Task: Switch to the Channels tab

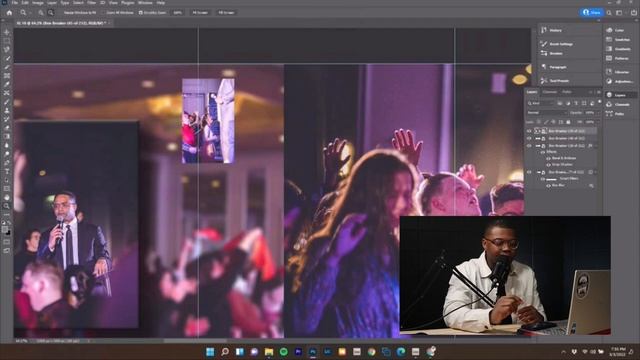Action: 549,92
